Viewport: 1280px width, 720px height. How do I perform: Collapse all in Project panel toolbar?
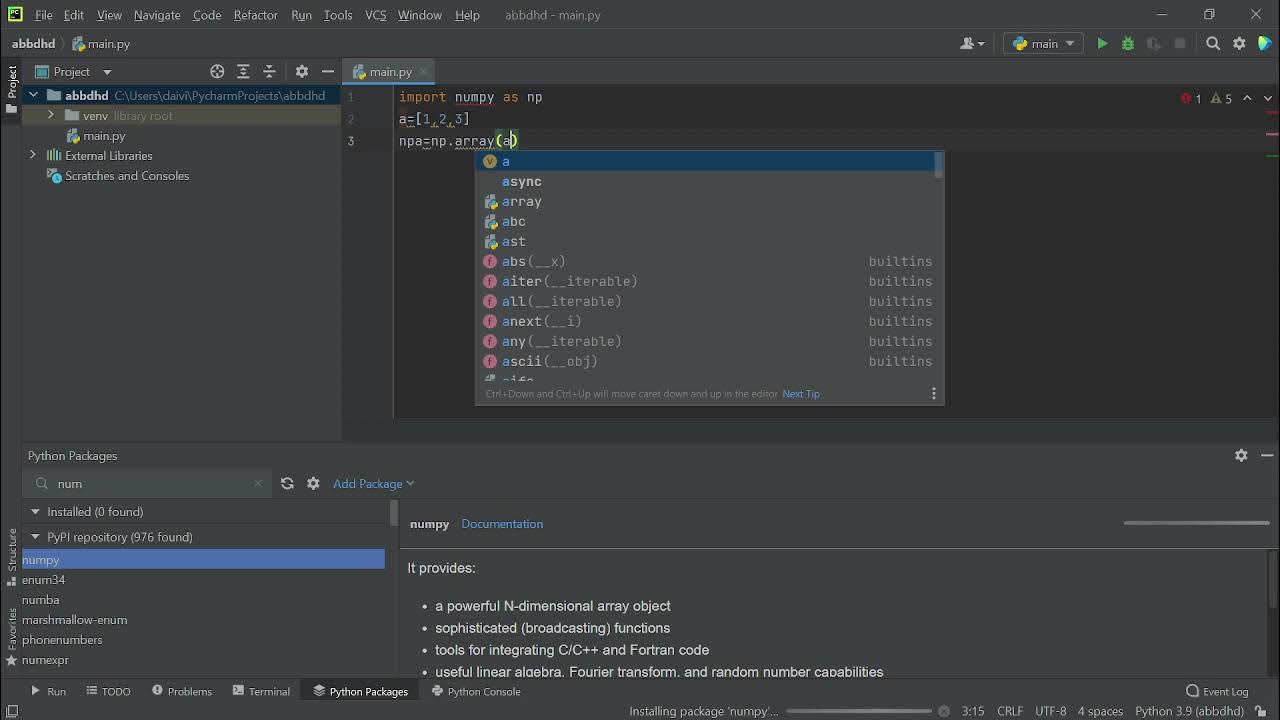tap(269, 72)
